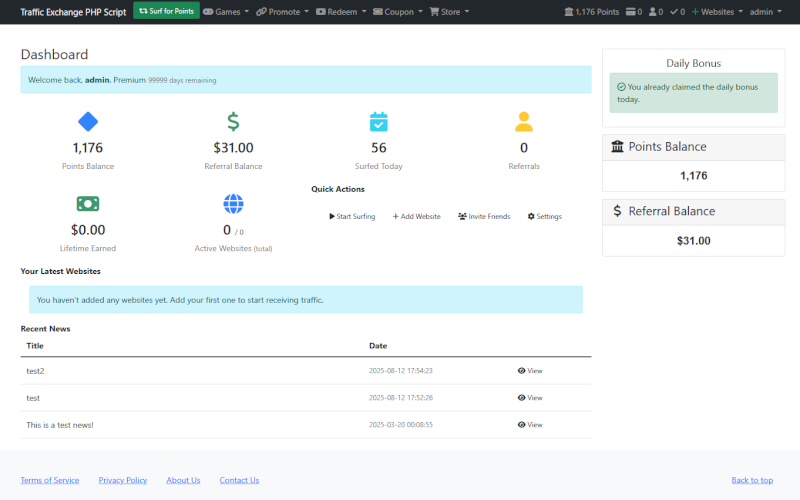Click the checkmark count icon in navbar
This screenshot has height=500, width=800.
point(676,12)
